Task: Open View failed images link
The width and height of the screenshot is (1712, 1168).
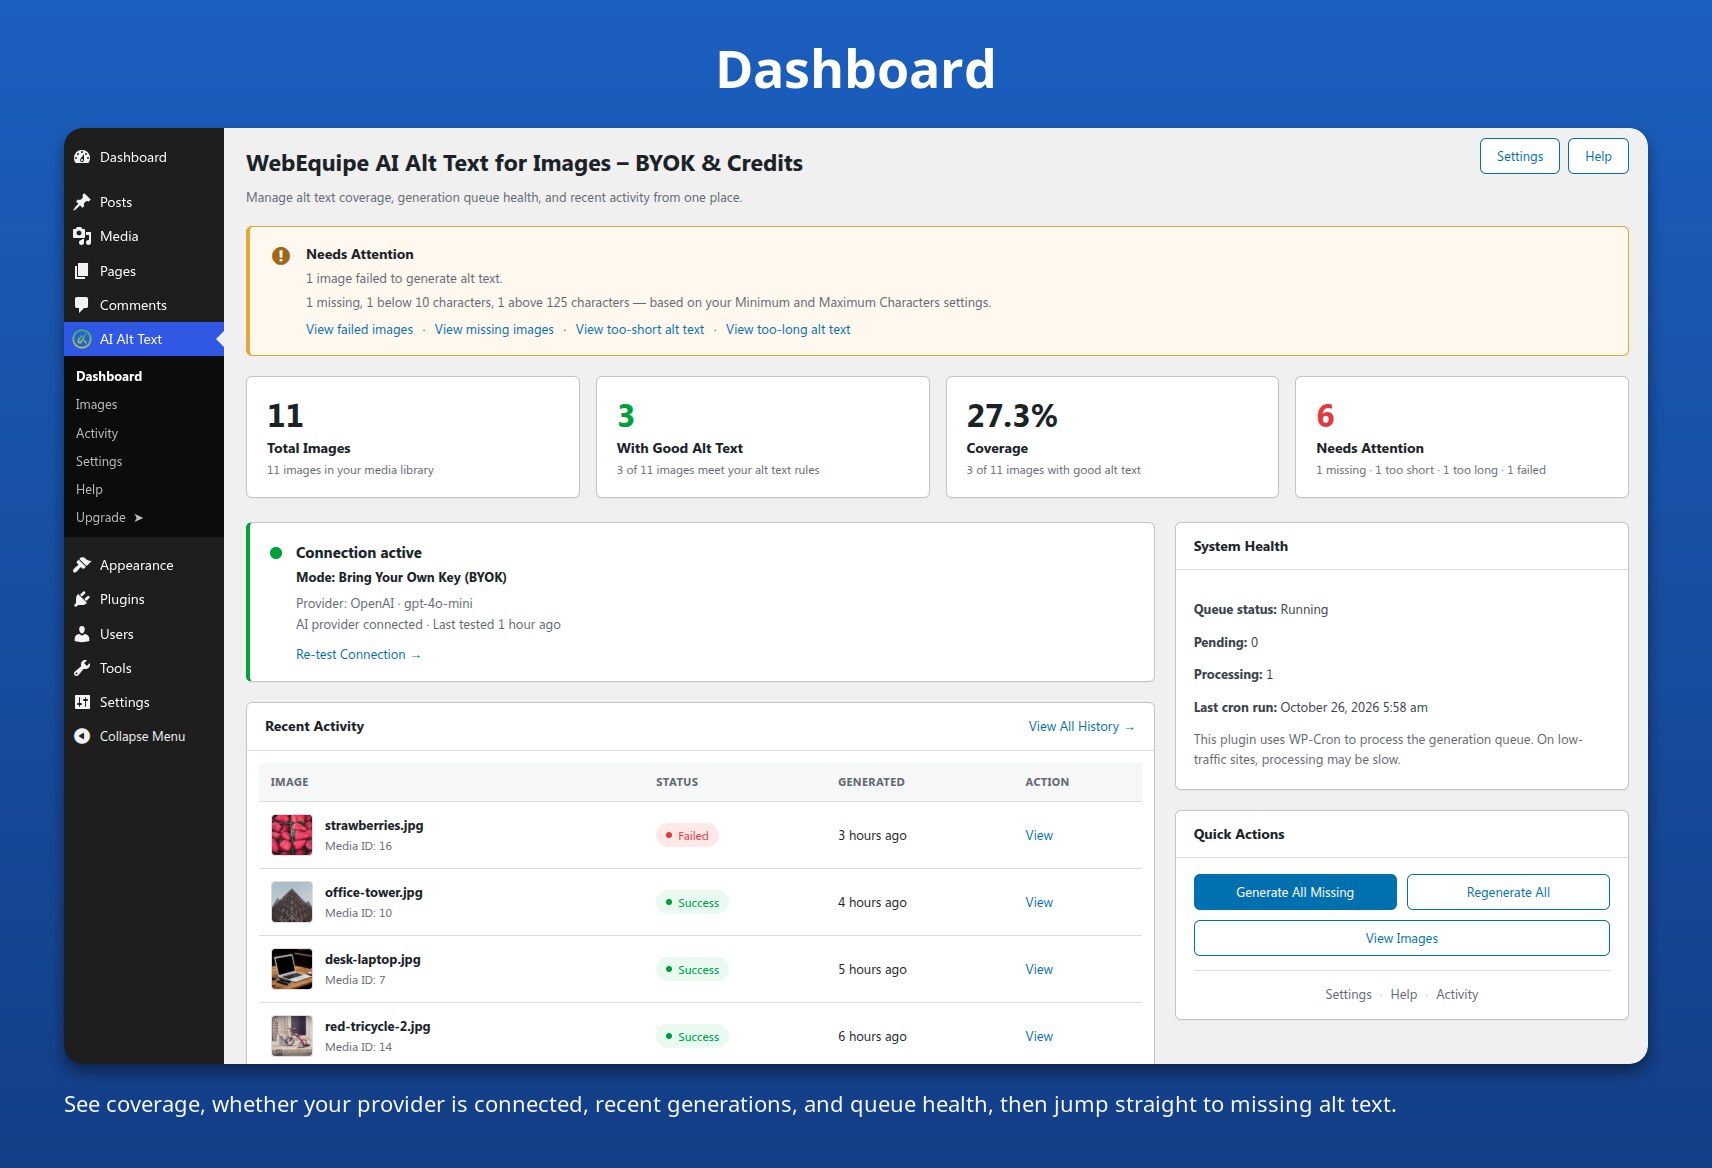Action: click(359, 329)
